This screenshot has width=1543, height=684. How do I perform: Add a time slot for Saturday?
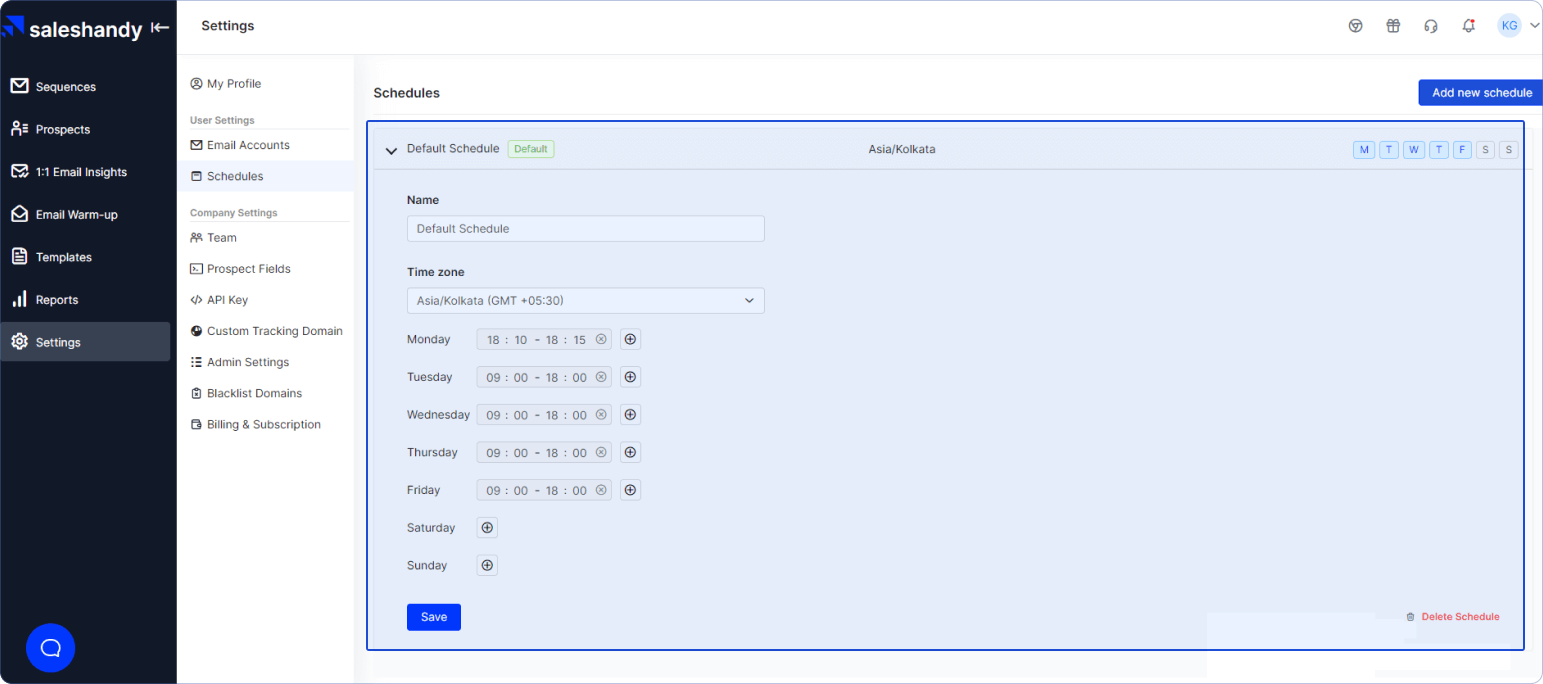pos(487,528)
